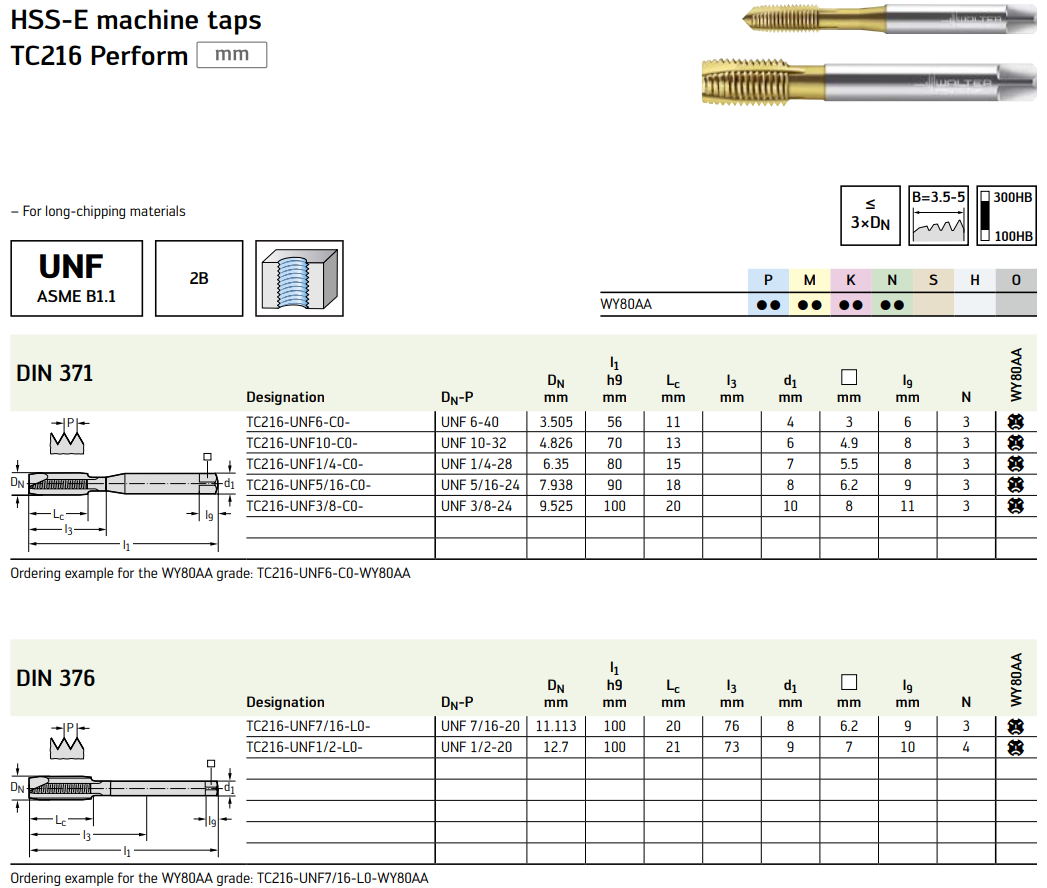Click the rotated WY80AA header in DIN 376 table
The width and height of the screenshot is (1047, 888).
pos(1016,680)
